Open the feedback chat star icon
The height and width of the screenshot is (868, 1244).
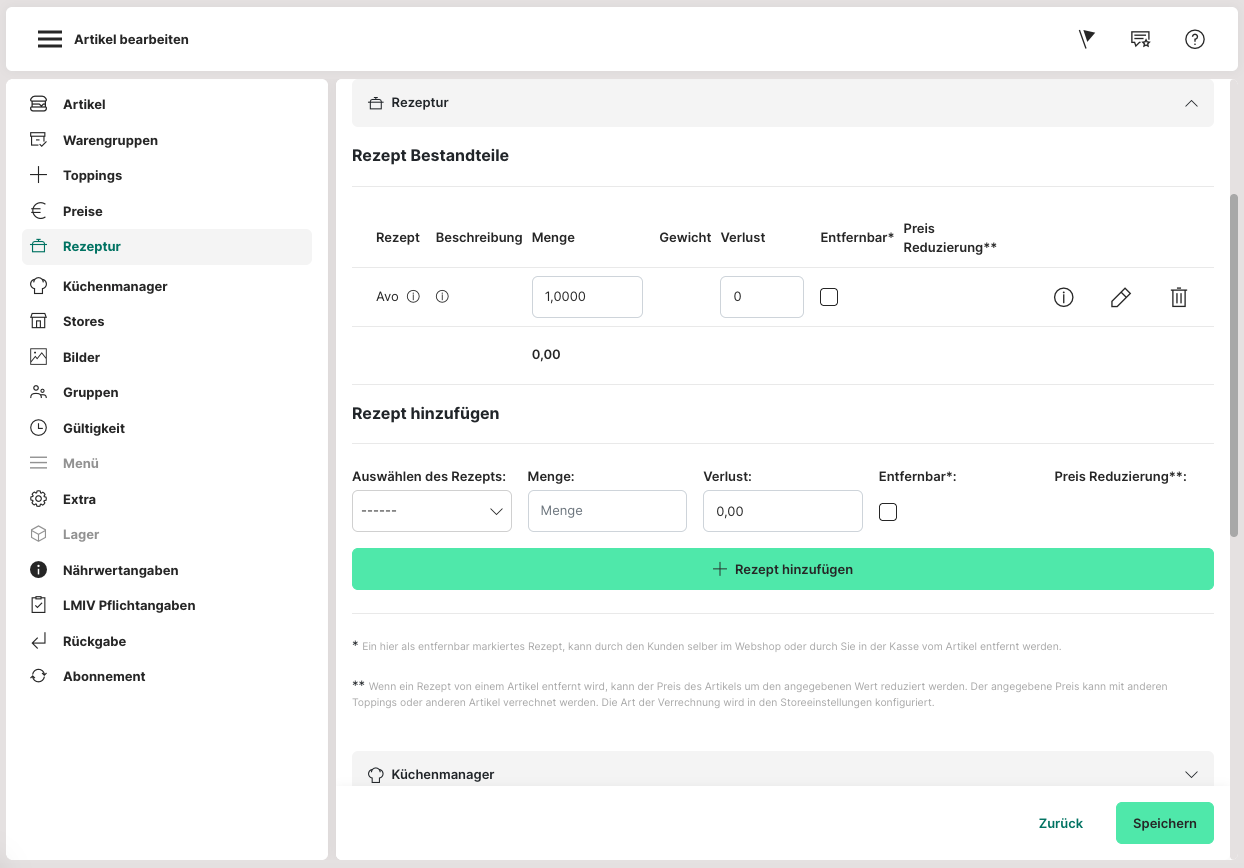[1140, 39]
